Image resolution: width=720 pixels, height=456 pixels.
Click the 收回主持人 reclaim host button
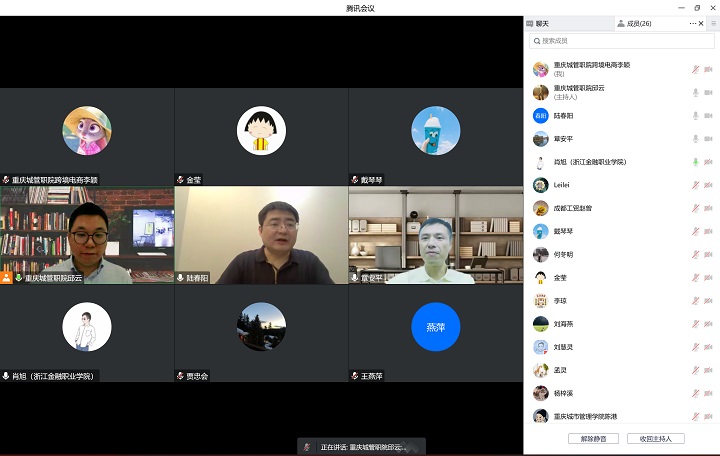tap(662, 438)
